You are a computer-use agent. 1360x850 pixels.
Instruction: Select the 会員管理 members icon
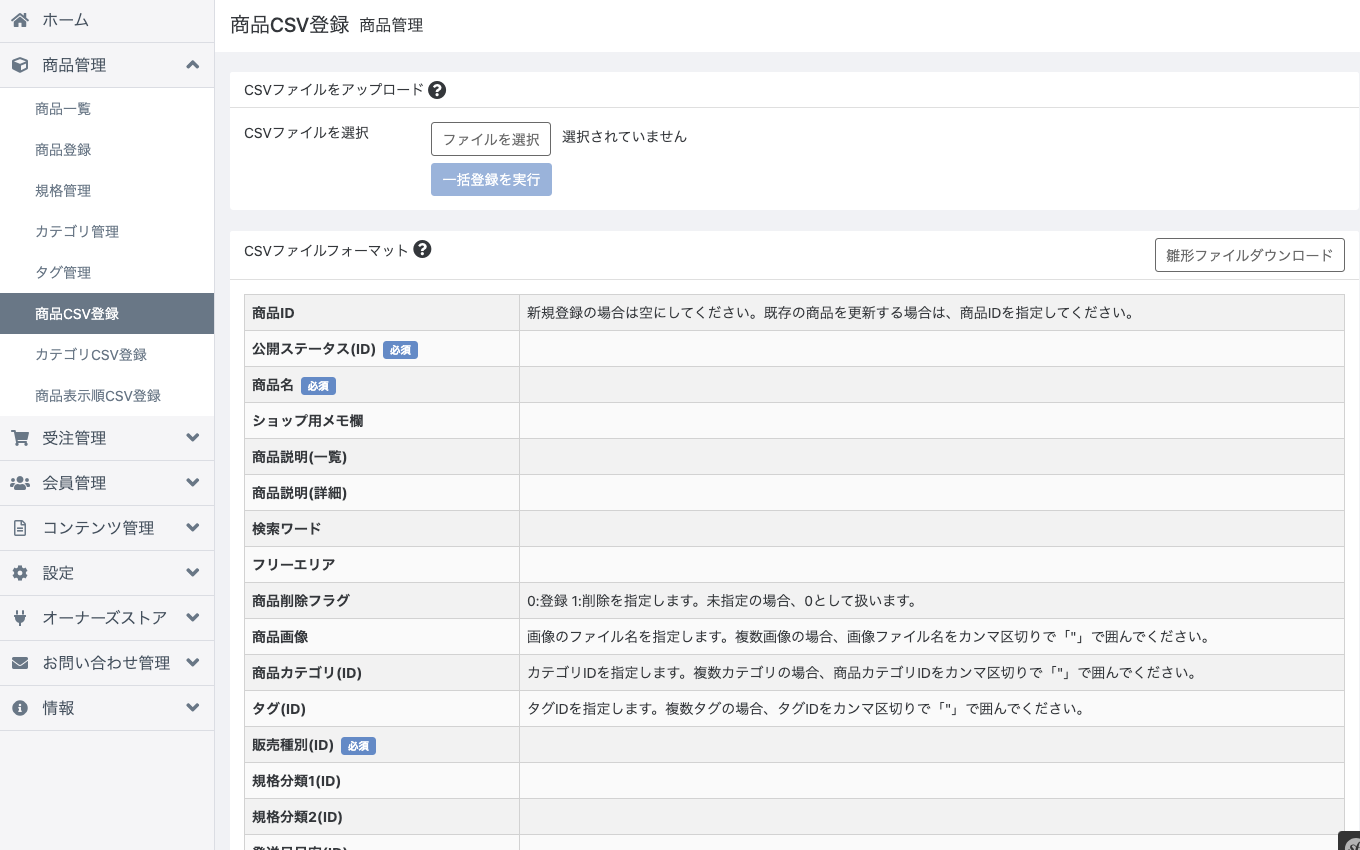[20, 483]
